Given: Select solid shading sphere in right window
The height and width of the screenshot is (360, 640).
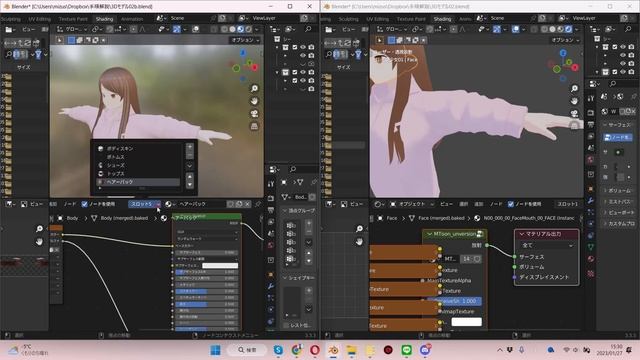Looking at the screenshot, I should [x=552, y=29].
